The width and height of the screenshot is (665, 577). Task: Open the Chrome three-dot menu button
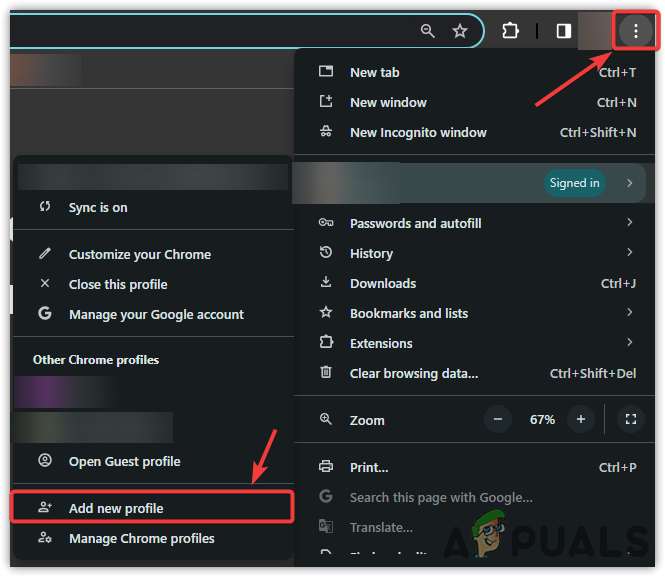tap(635, 31)
